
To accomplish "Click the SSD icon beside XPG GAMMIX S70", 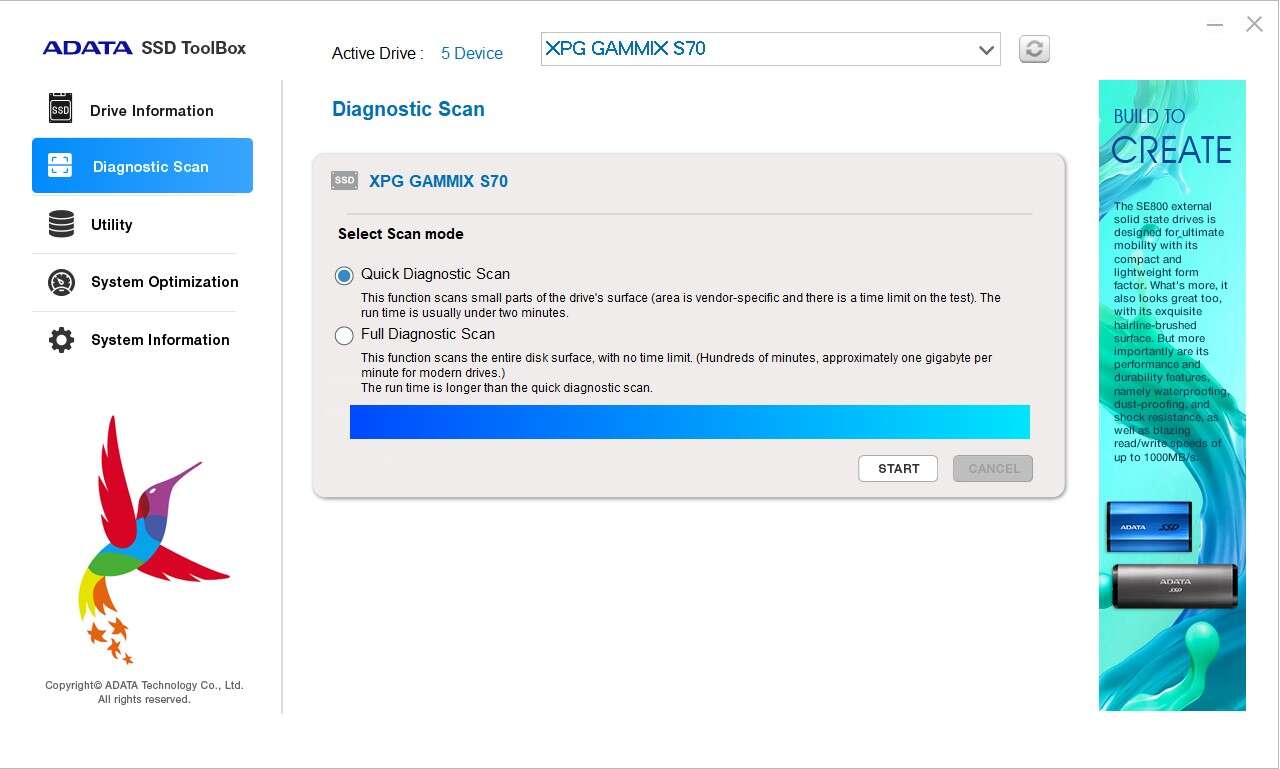I will 344,181.
